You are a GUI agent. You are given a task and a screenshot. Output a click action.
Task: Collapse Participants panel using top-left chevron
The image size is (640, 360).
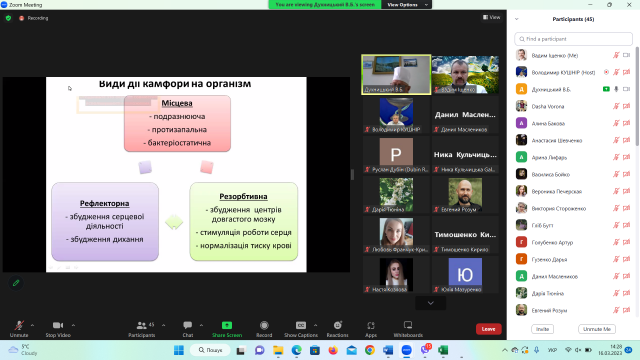517,19
